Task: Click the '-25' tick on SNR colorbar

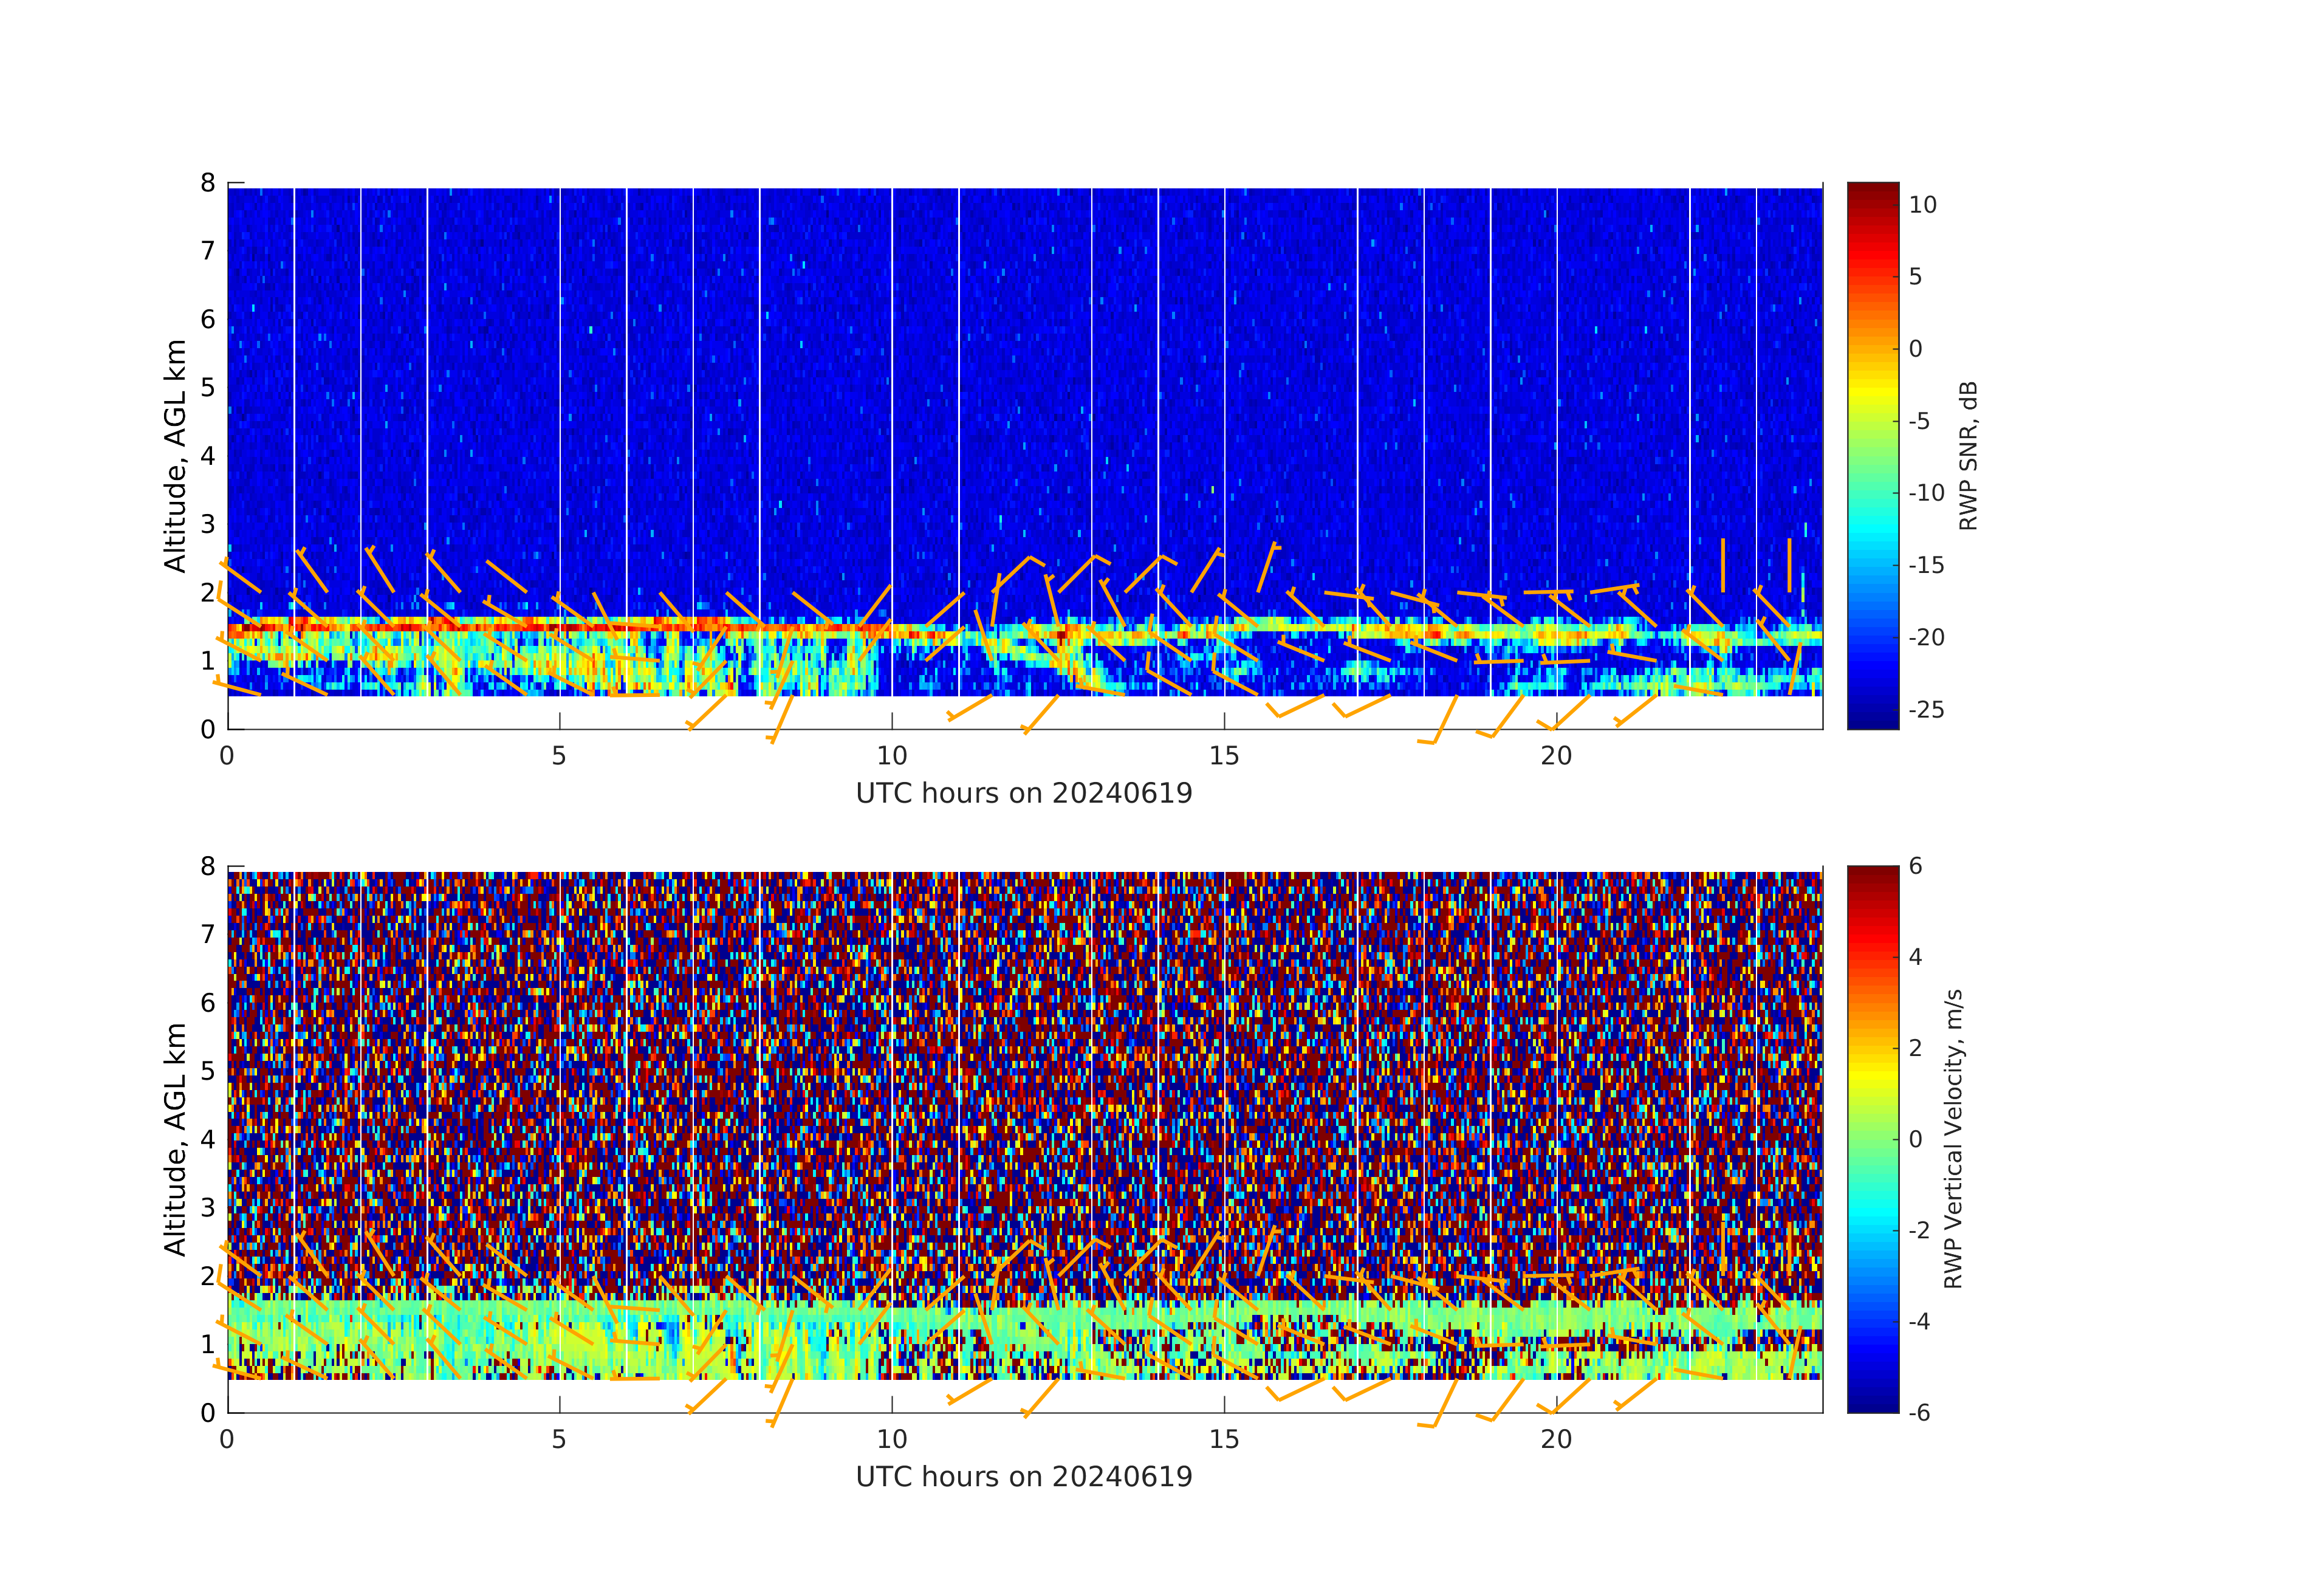Action: [1926, 710]
